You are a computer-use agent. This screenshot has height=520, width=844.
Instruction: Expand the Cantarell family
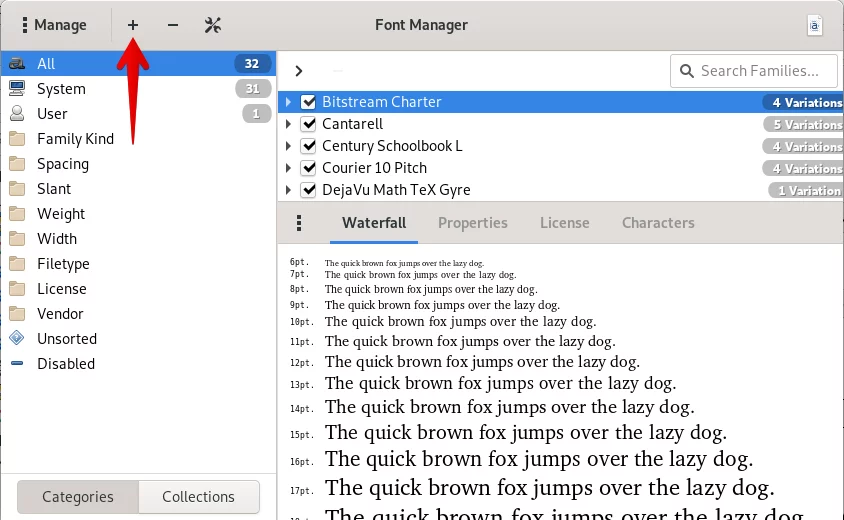click(x=289, y=124)
